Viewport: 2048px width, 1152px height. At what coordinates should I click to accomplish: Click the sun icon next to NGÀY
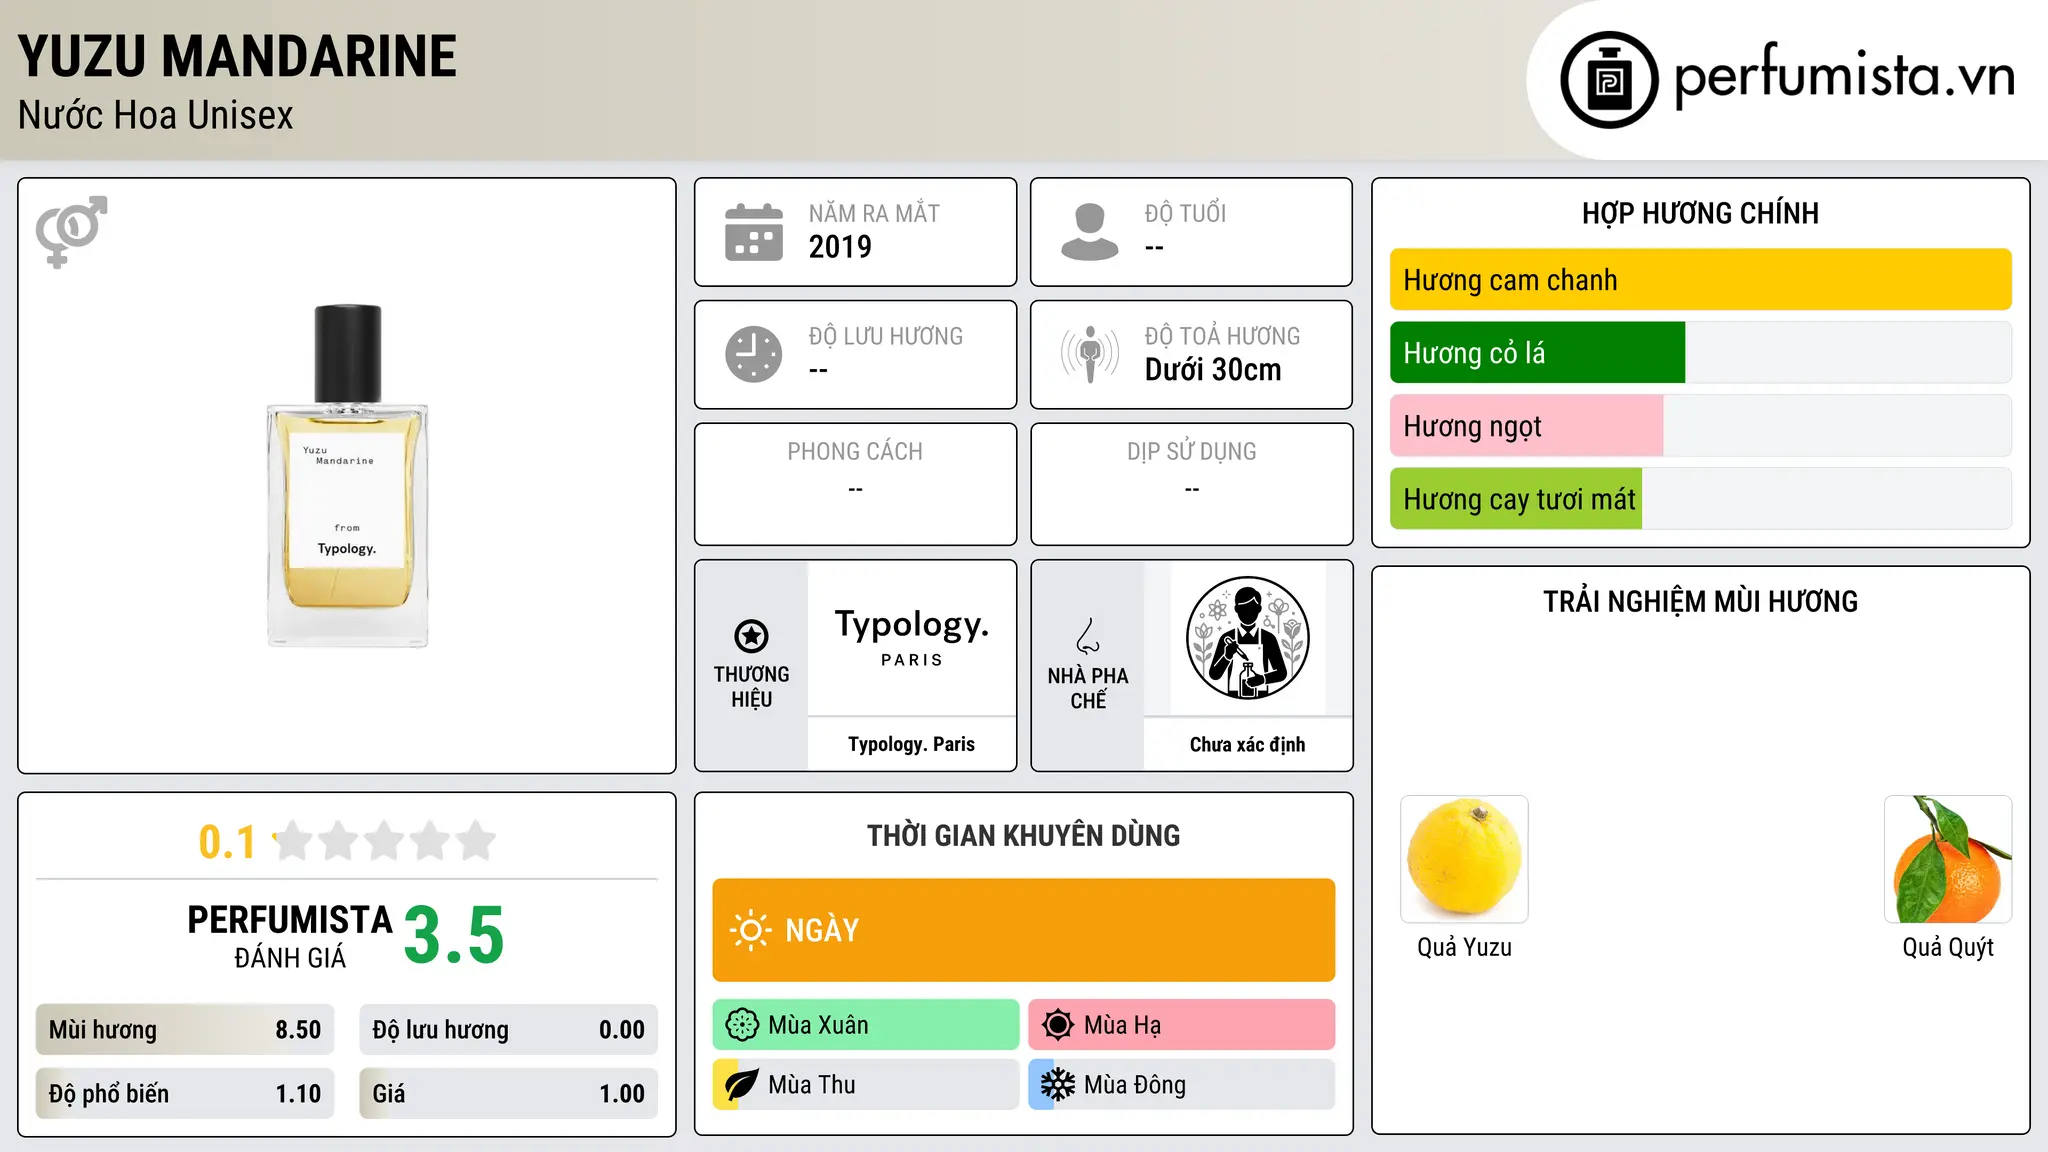(750, 930)
